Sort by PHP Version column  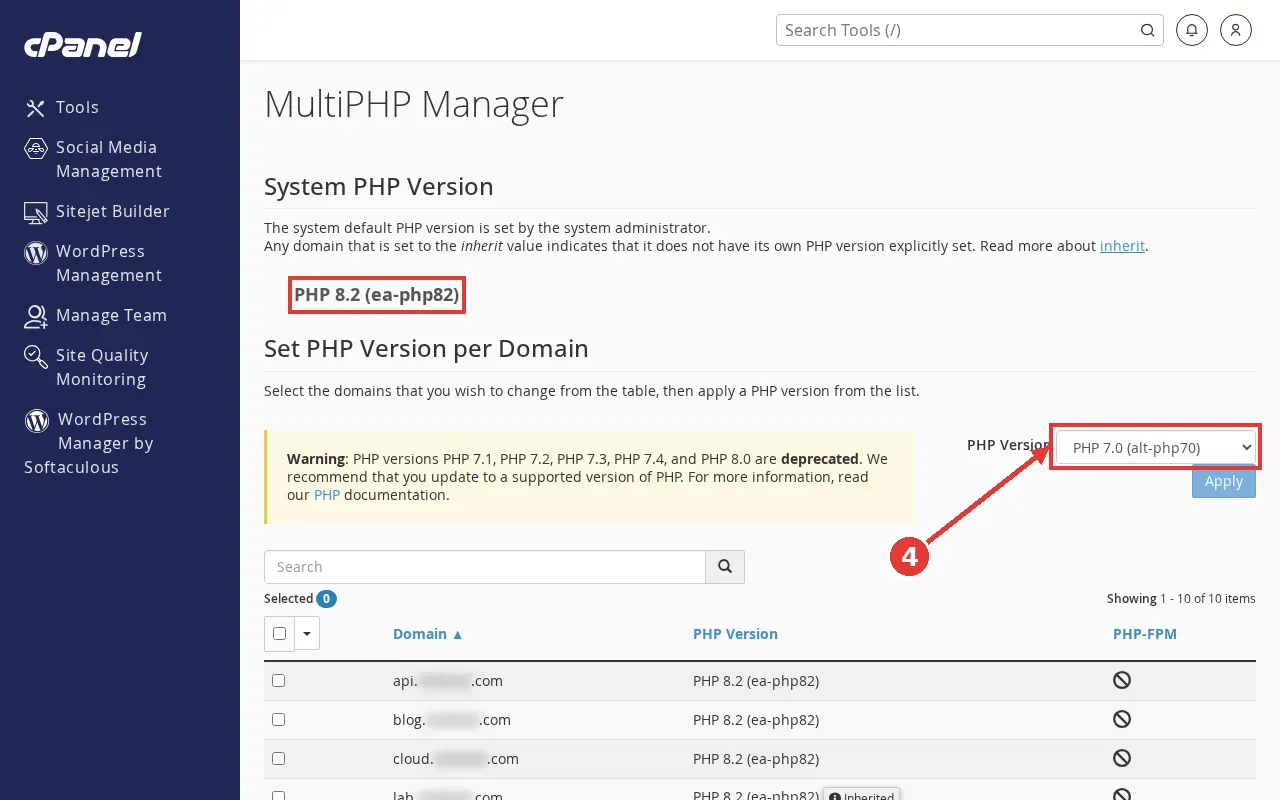coord(735,634)
